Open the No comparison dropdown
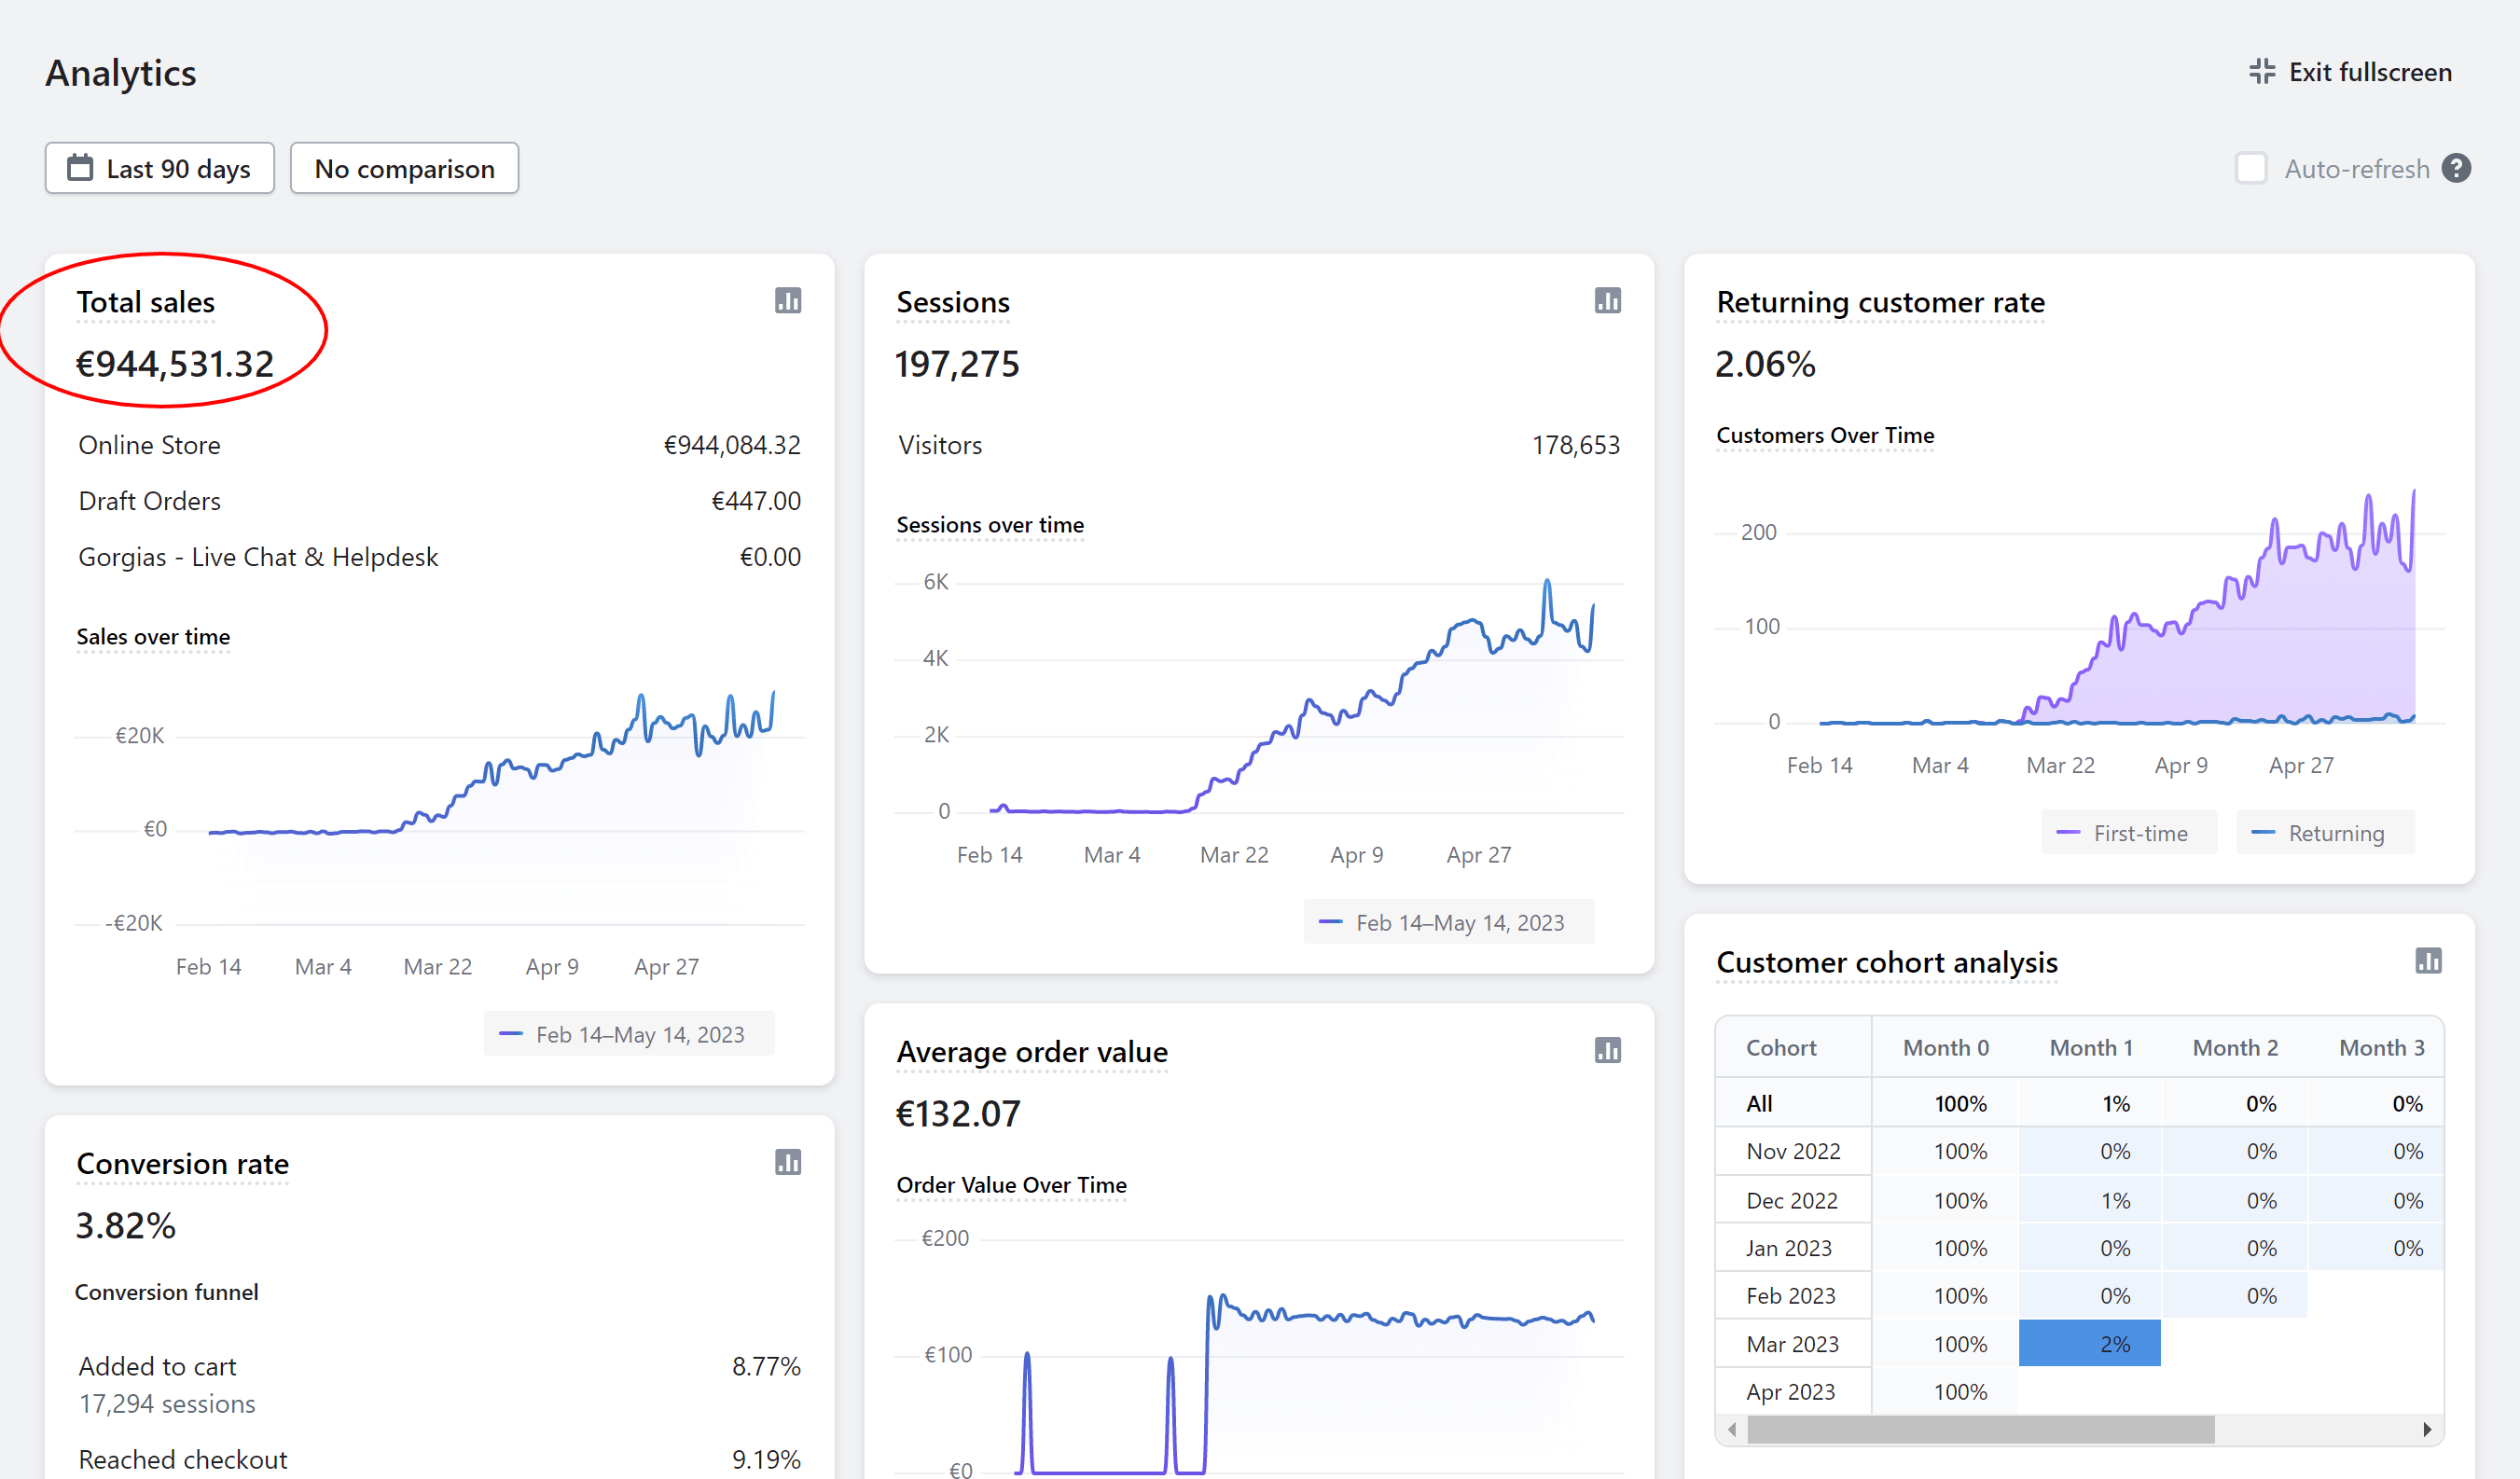The height and width of the screenshot is (1479, 2520). coord(404,168)
